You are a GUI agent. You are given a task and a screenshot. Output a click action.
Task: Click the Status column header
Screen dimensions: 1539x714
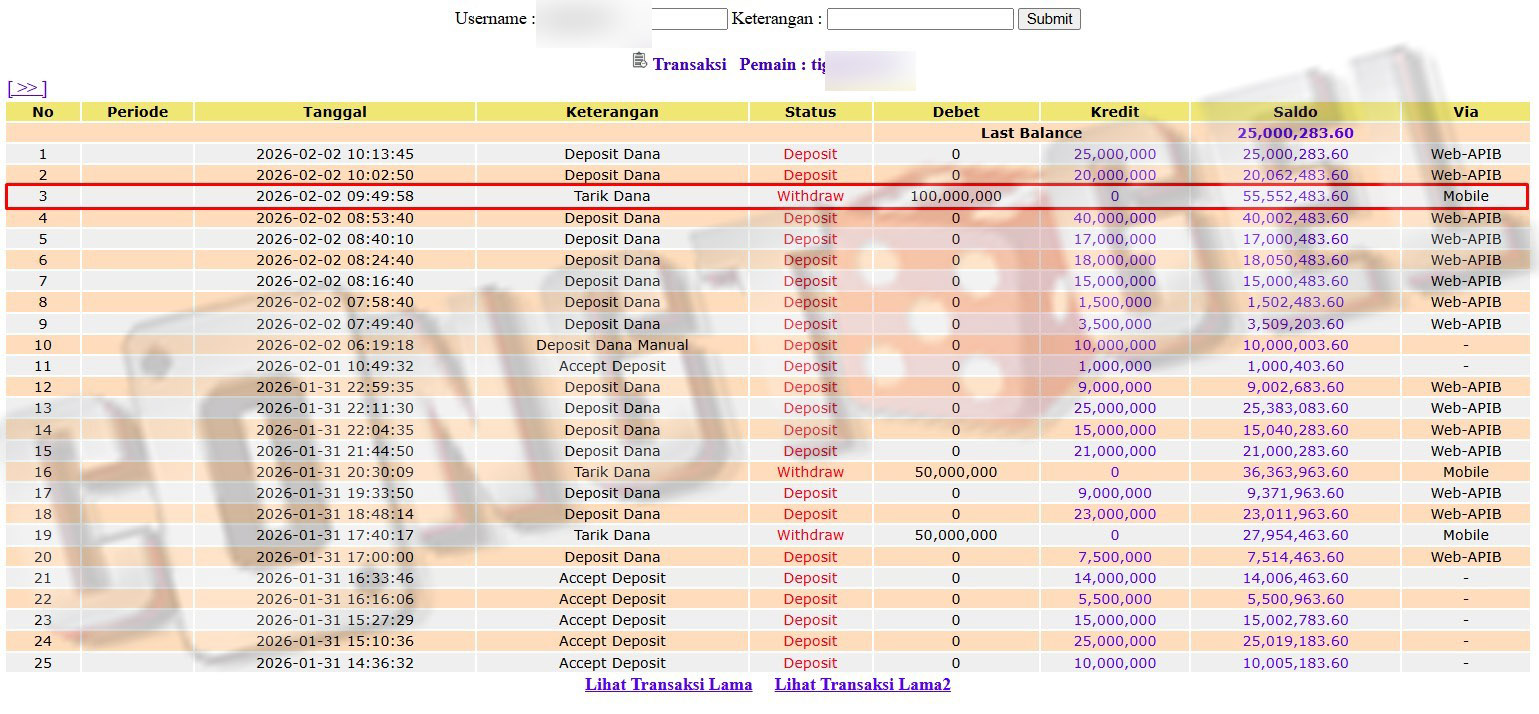[810, 112]
